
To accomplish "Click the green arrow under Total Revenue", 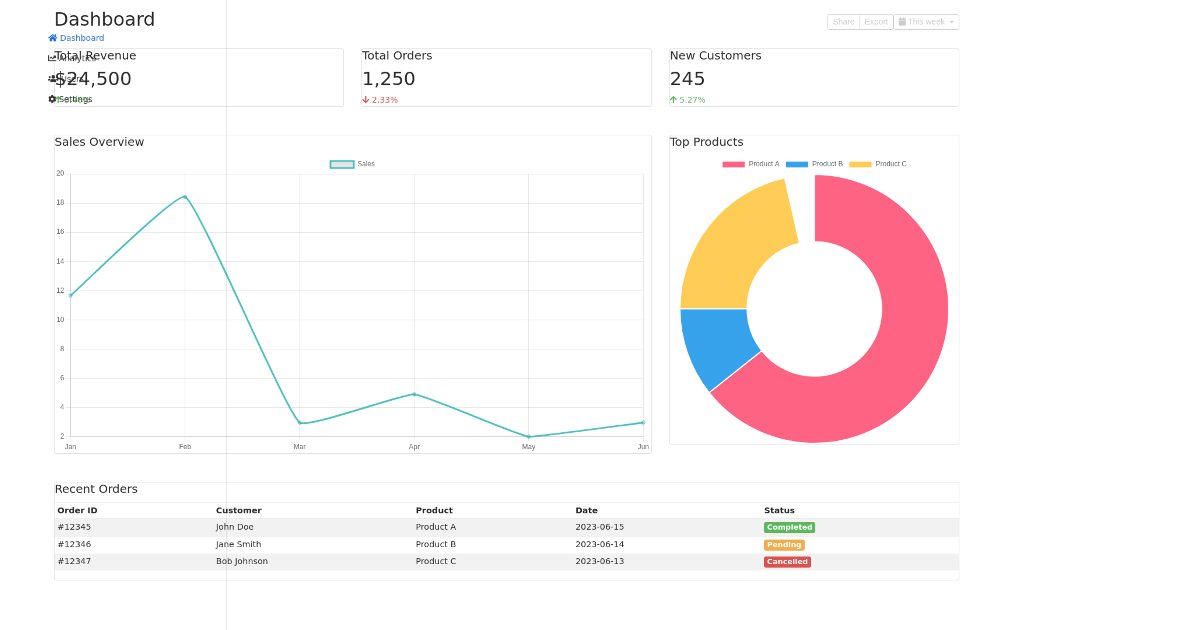I will pos(58,99).
